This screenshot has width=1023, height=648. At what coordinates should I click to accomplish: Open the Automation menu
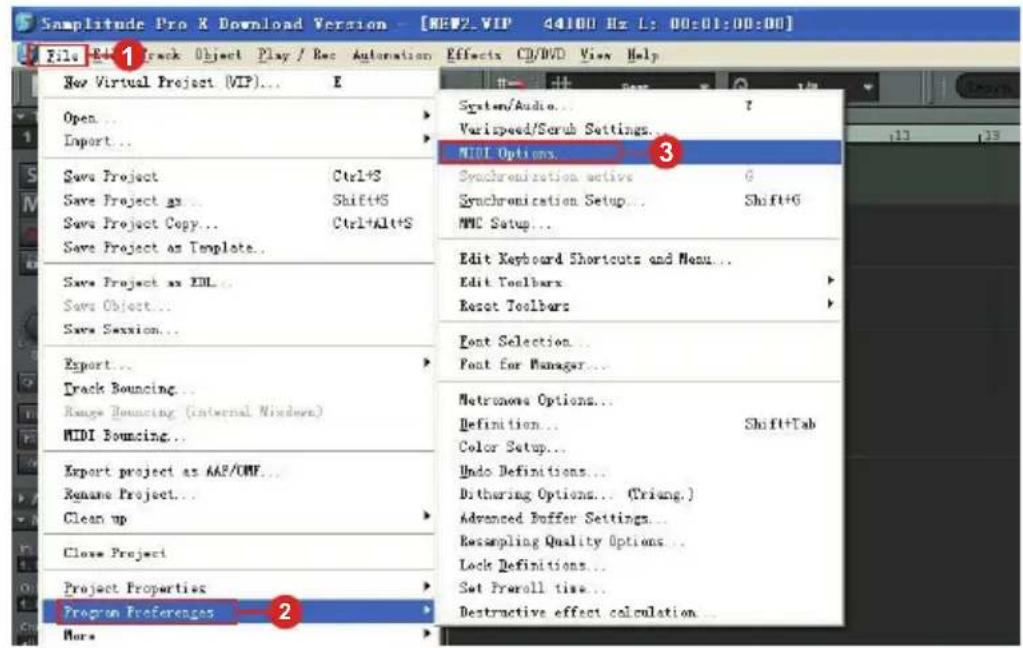pos(391,55)
